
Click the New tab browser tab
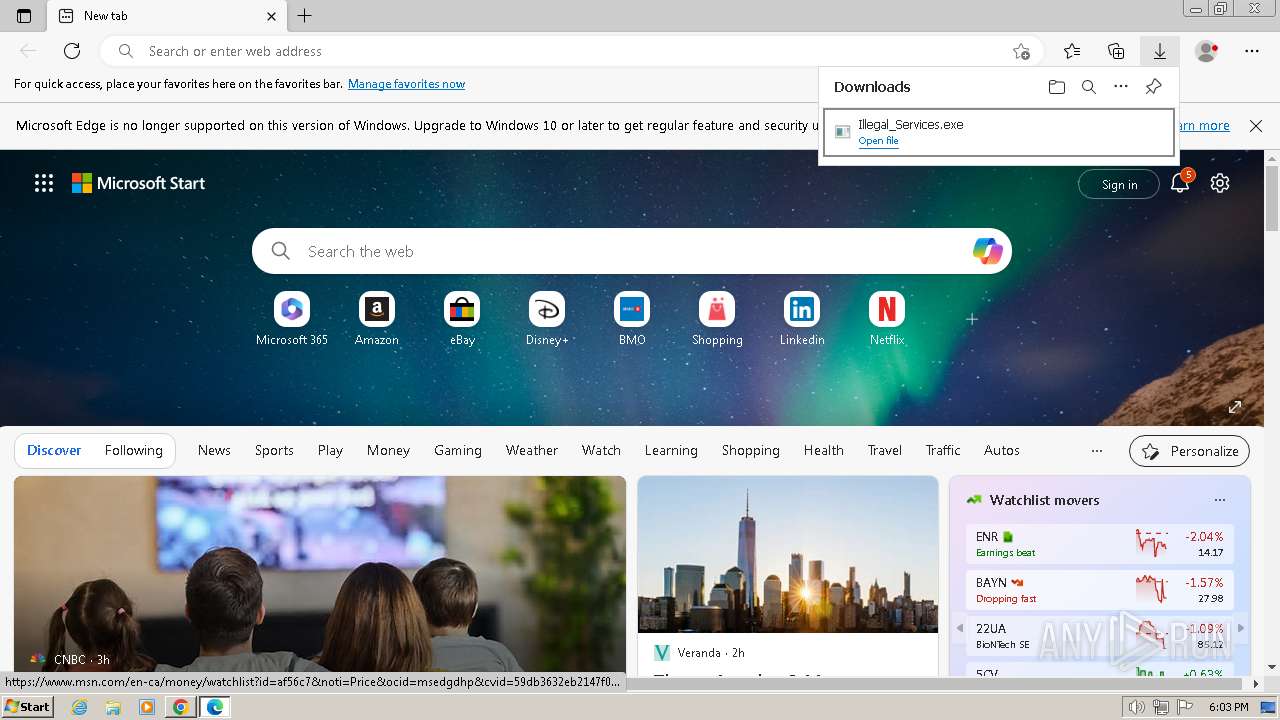coord(165,16)
